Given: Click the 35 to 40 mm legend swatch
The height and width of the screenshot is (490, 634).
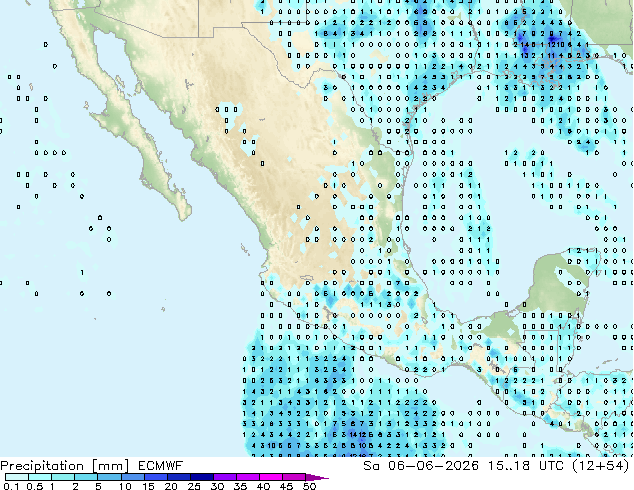Looking at the screenshot, I should tap(247, 477).
